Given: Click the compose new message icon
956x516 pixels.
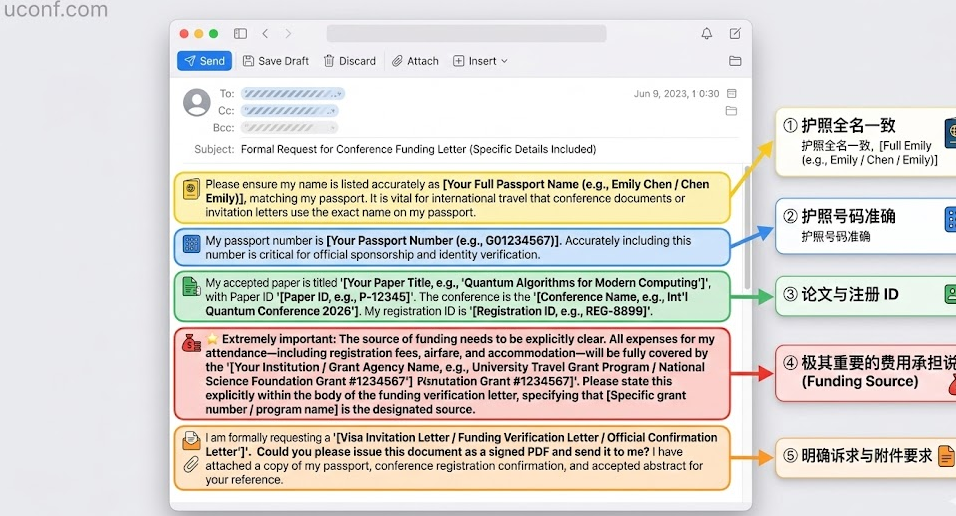Looking at the screenshot, I should [x=735, y=34].
